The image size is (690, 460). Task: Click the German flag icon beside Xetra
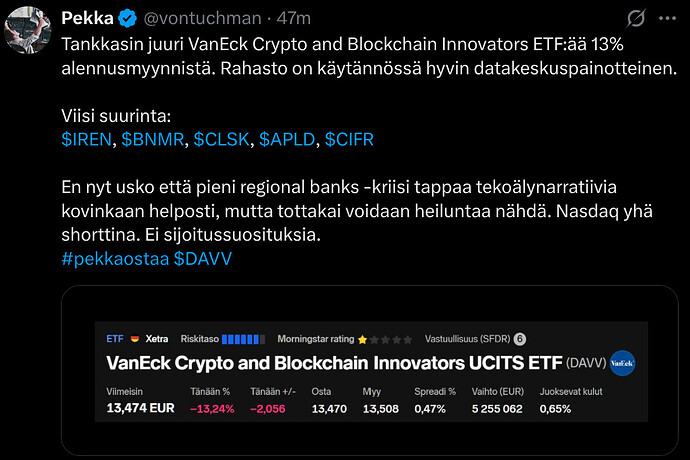pyautogui.click(x=136, y=339)
